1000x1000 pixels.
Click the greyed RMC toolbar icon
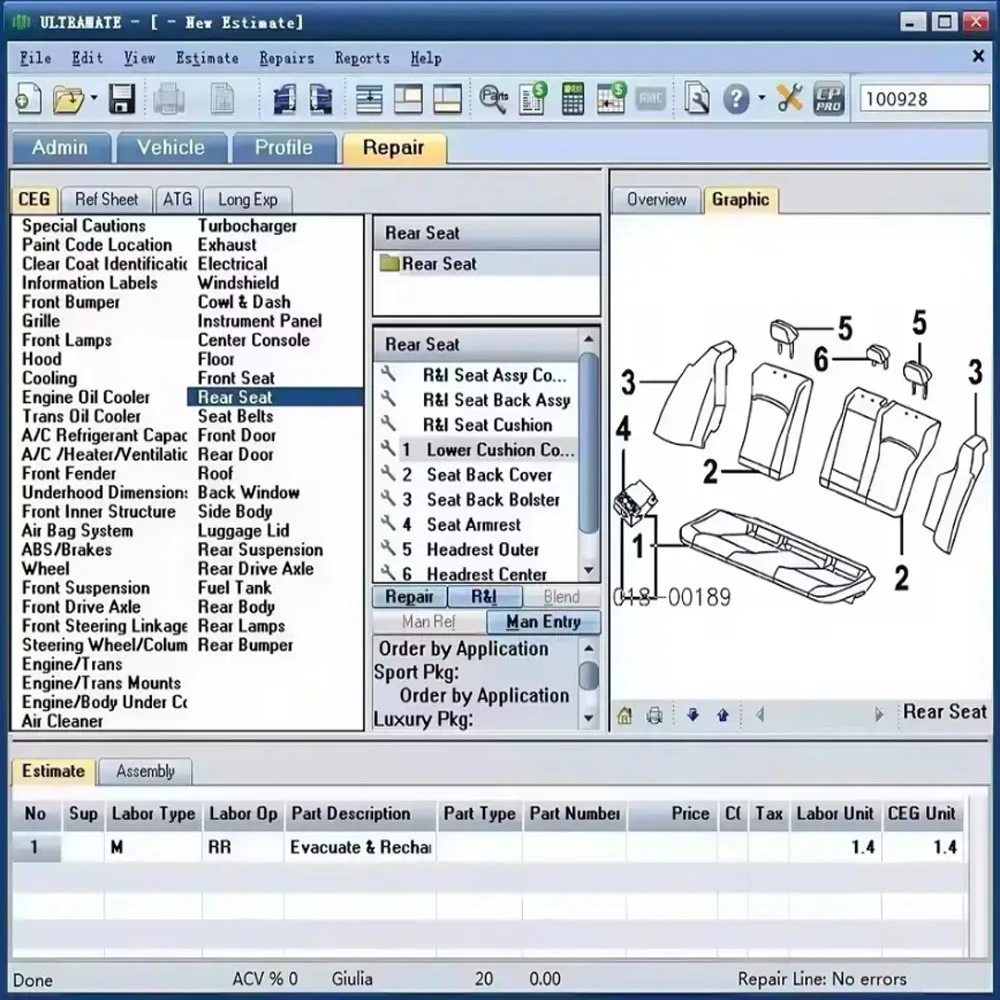tap(651, 99)
